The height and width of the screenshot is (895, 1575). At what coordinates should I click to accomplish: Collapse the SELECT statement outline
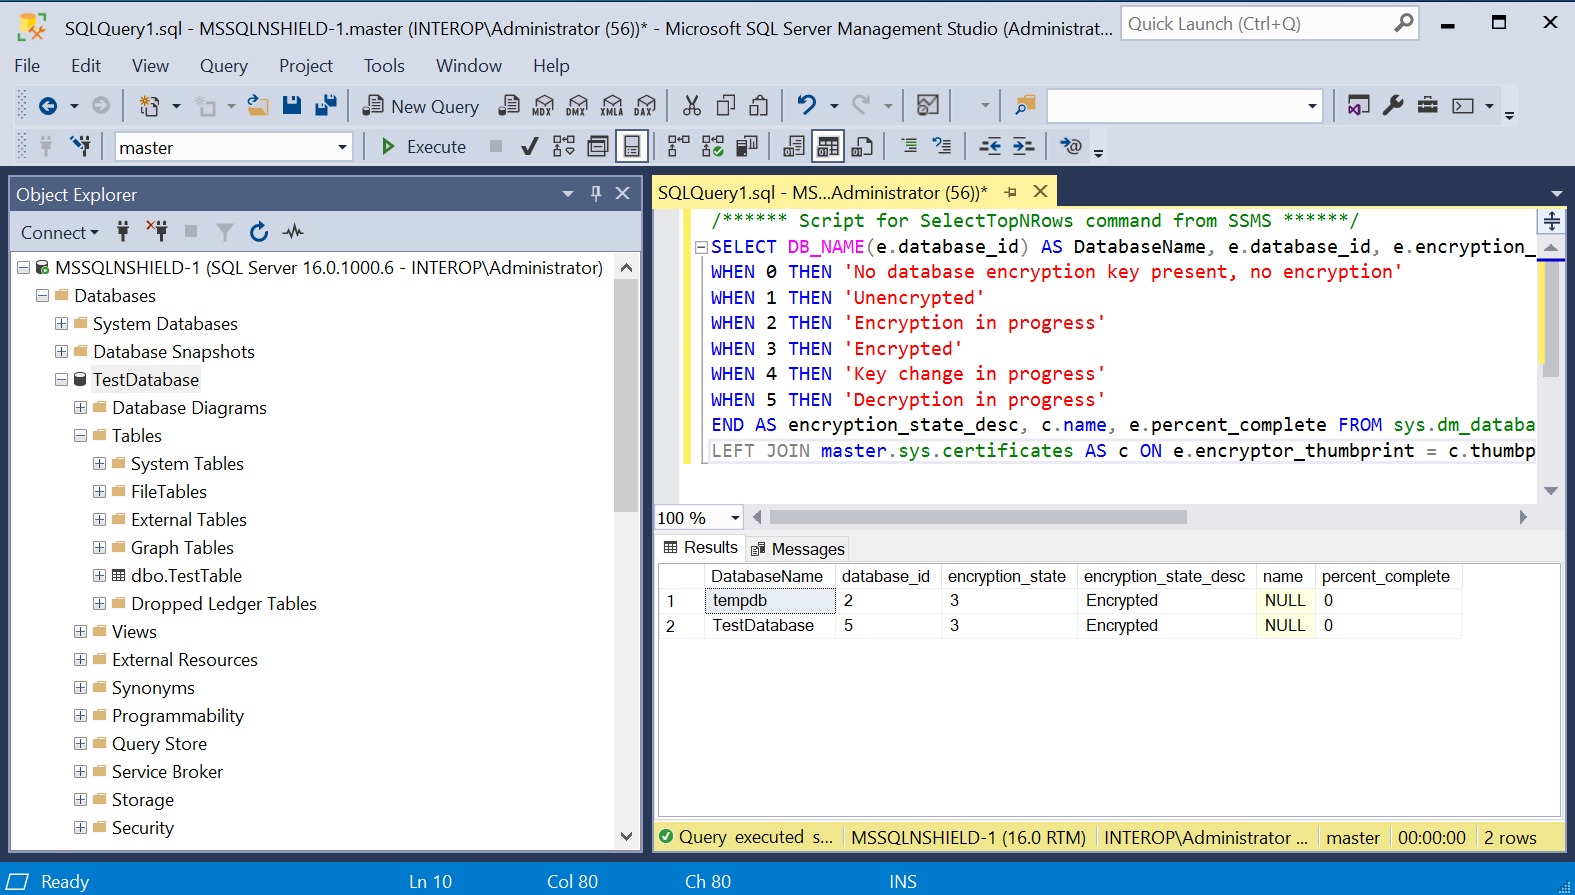(701, 247)
